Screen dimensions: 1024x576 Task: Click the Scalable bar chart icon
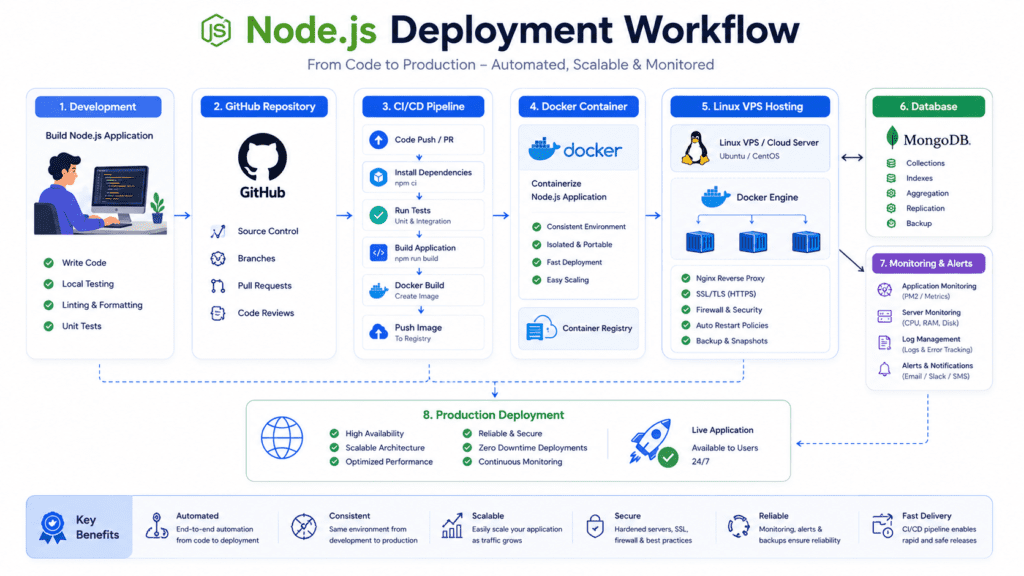pos(452,526)
